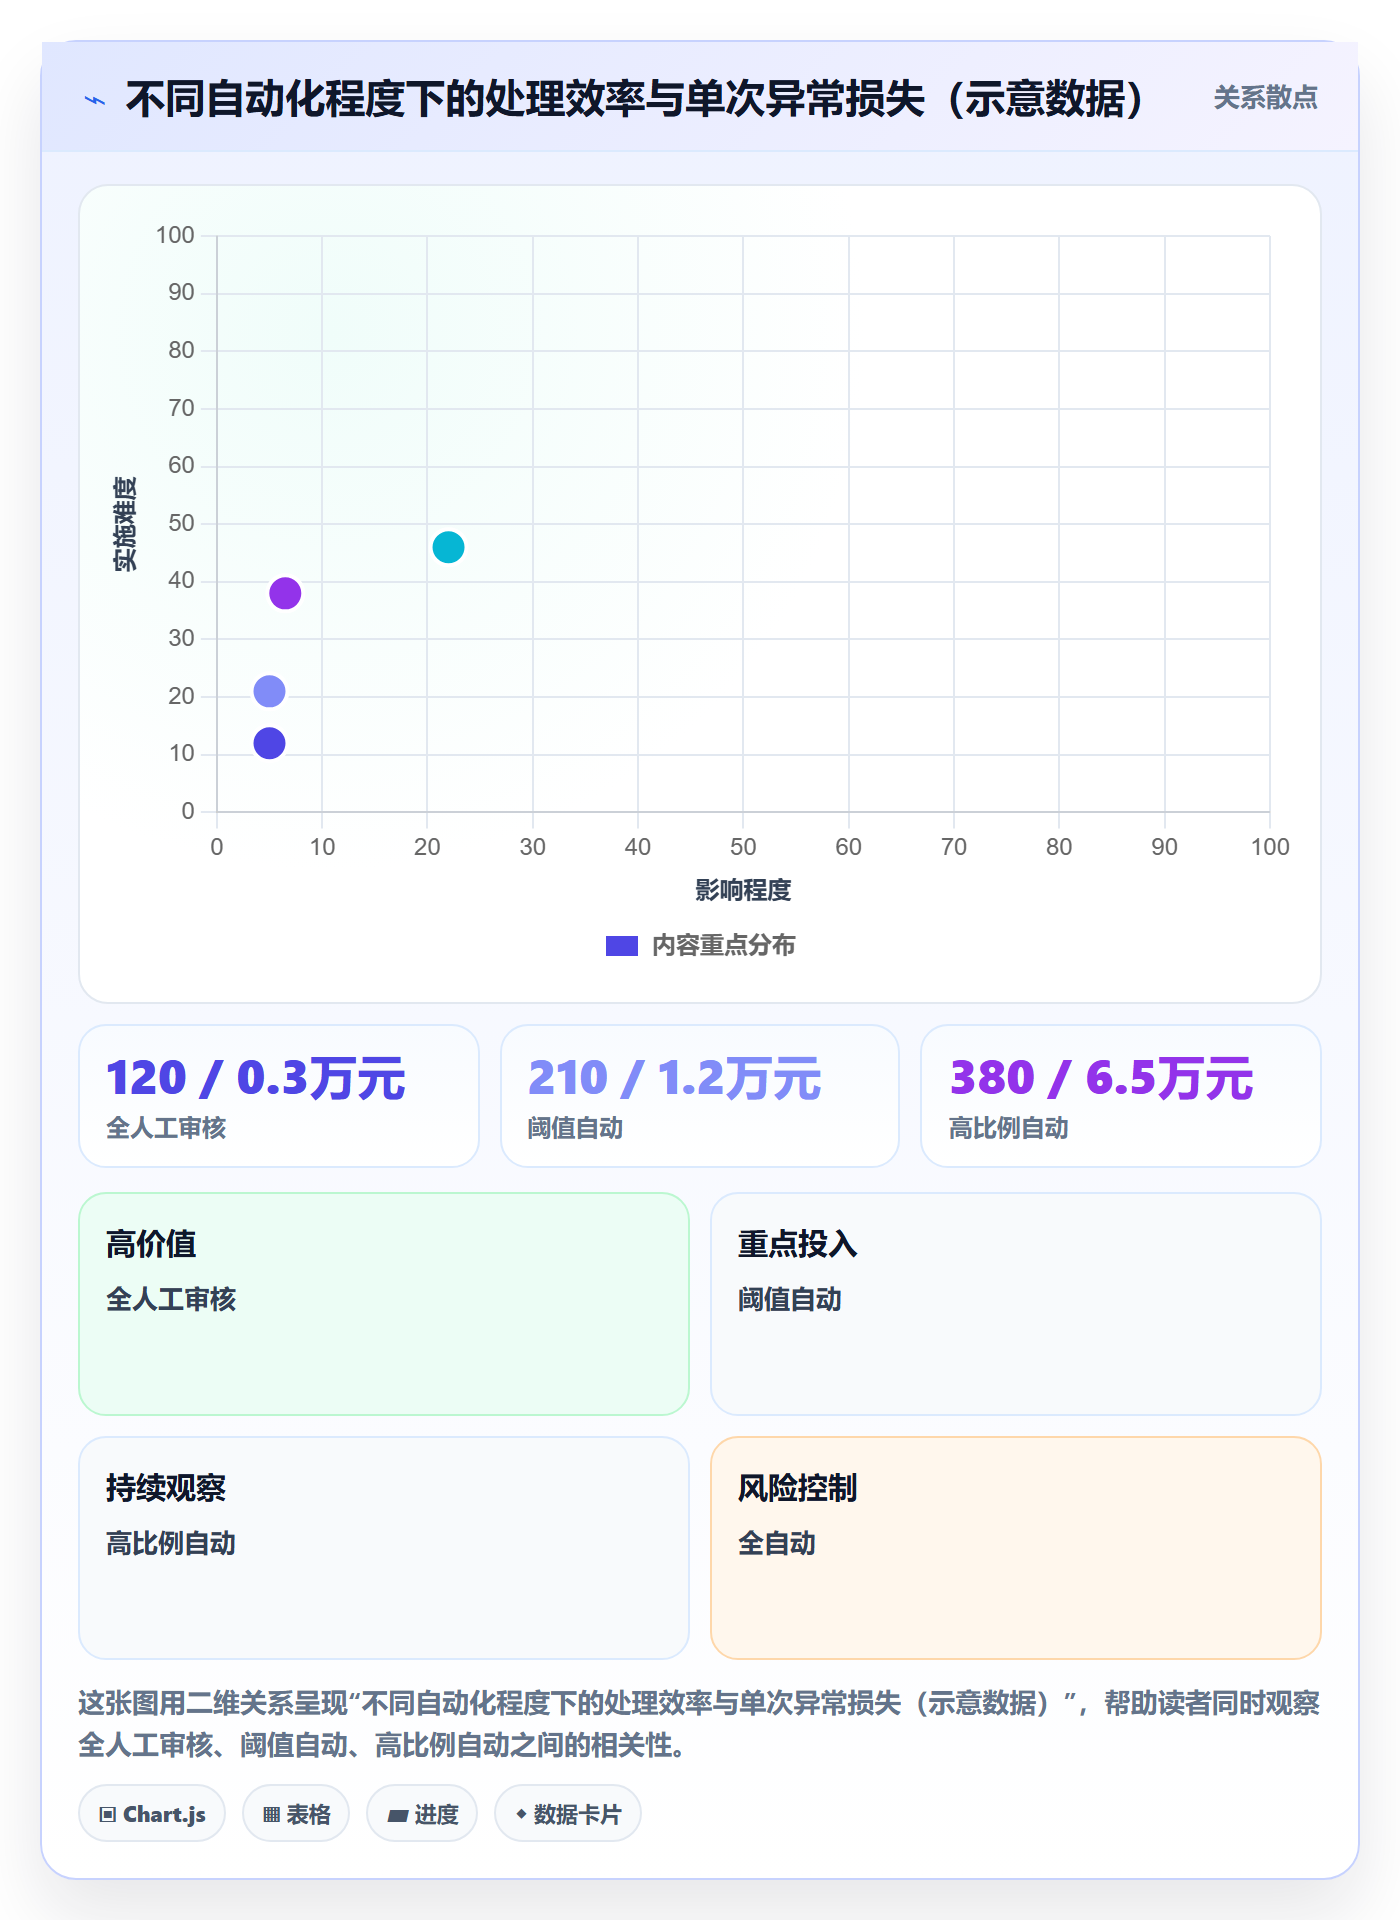Click the bar icon in 进度 chip
Image resolution: width=1400 pixels, height=1920 pixels.
[x=397, y=1816]
